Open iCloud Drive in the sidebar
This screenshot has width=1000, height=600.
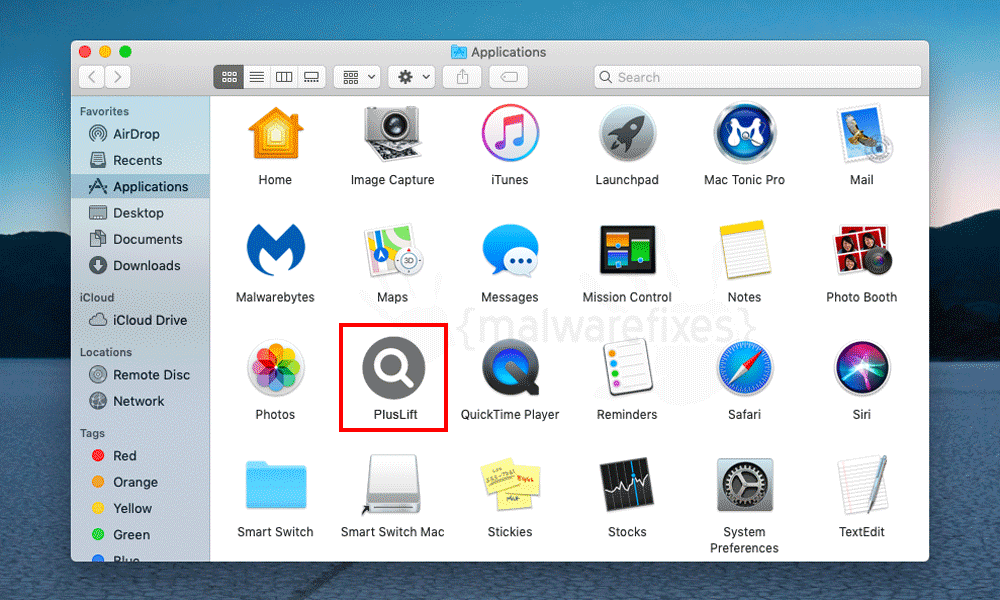140,320
